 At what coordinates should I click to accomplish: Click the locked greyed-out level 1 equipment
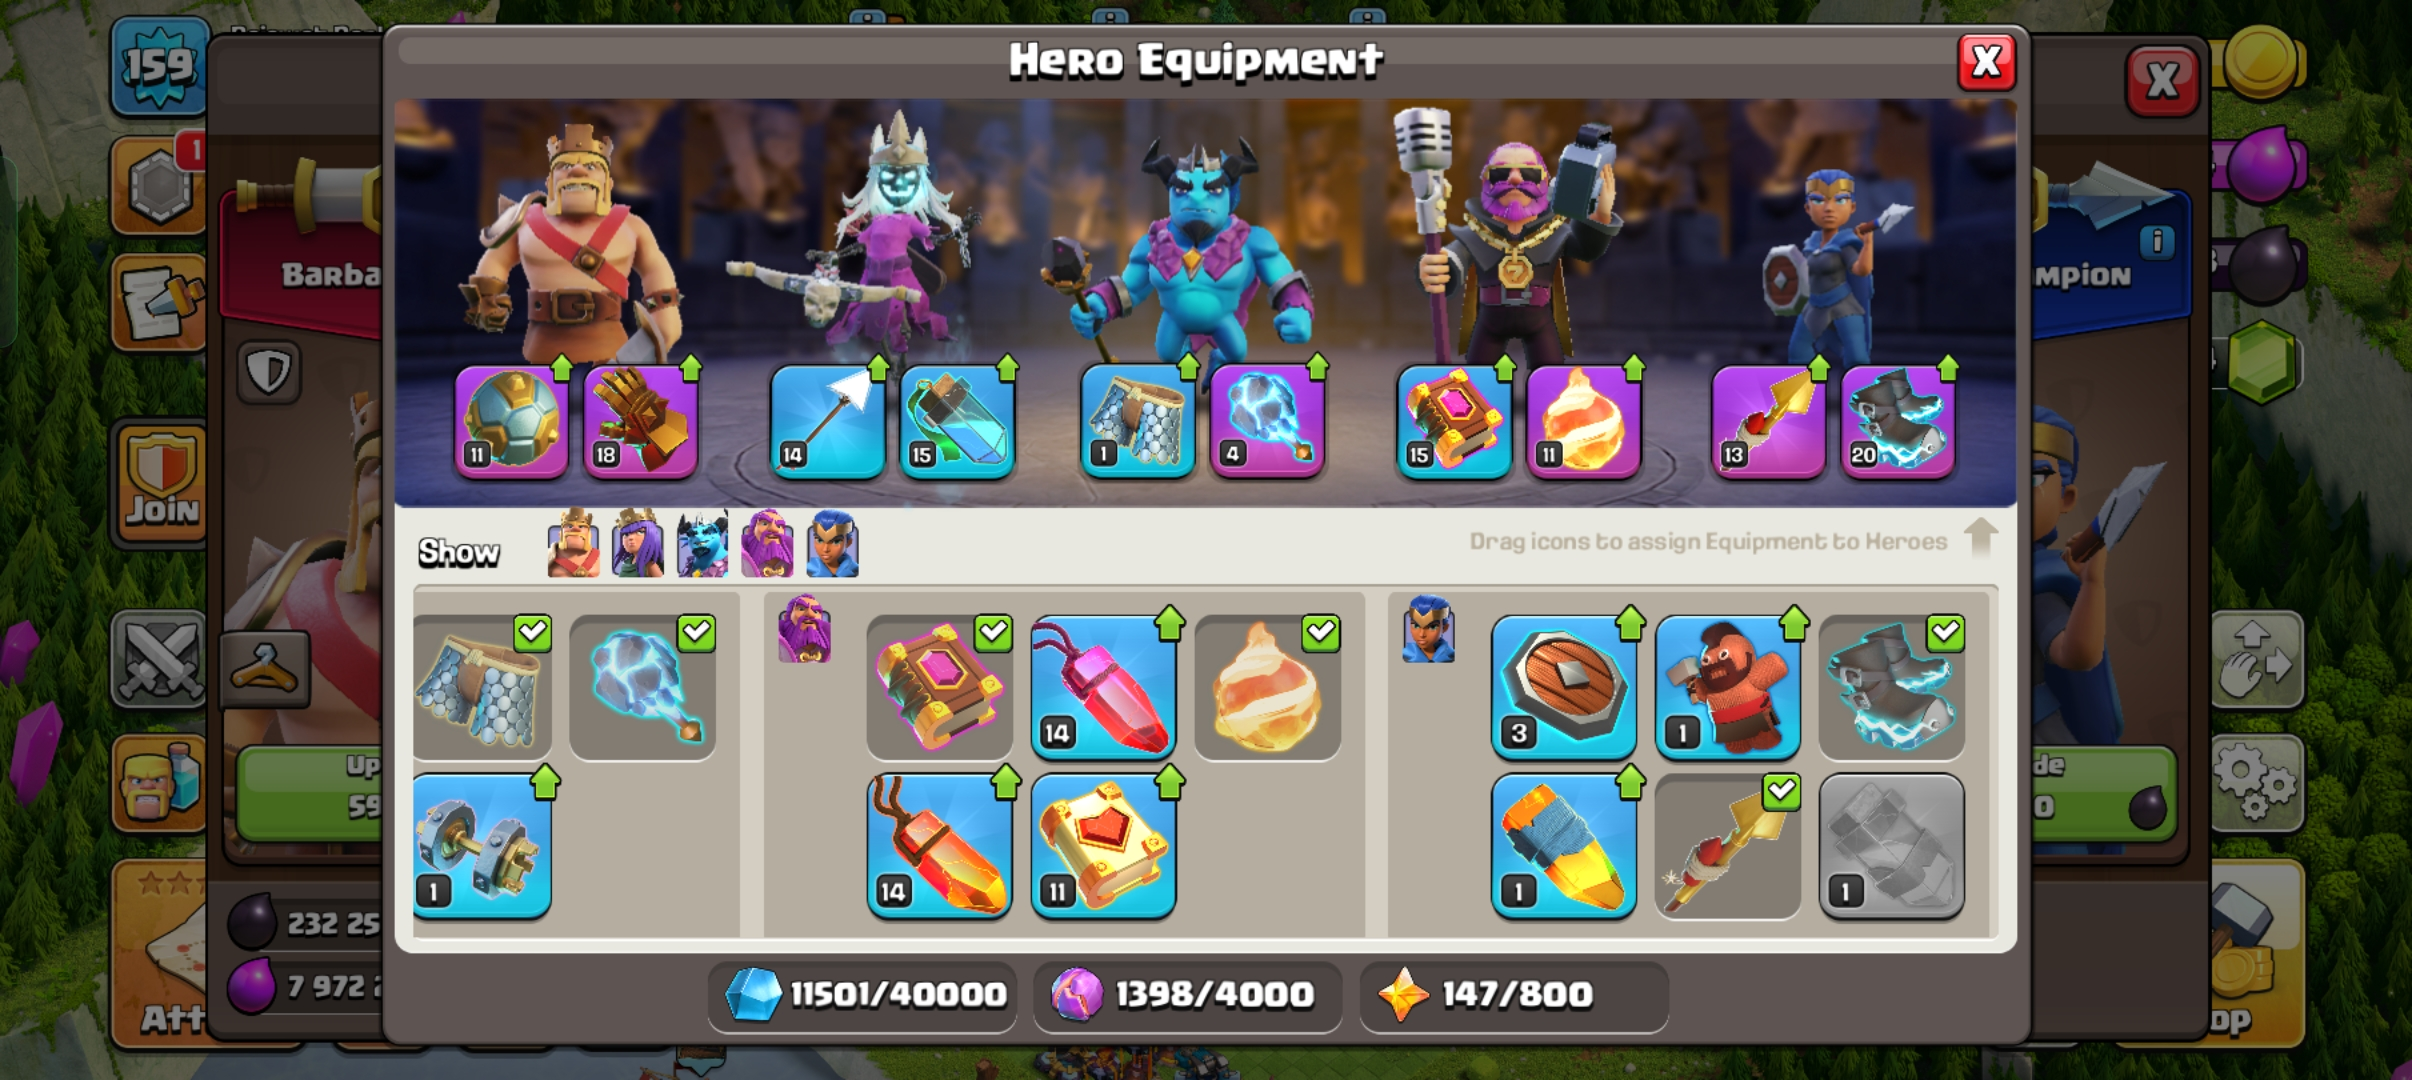pos(1892,846)
